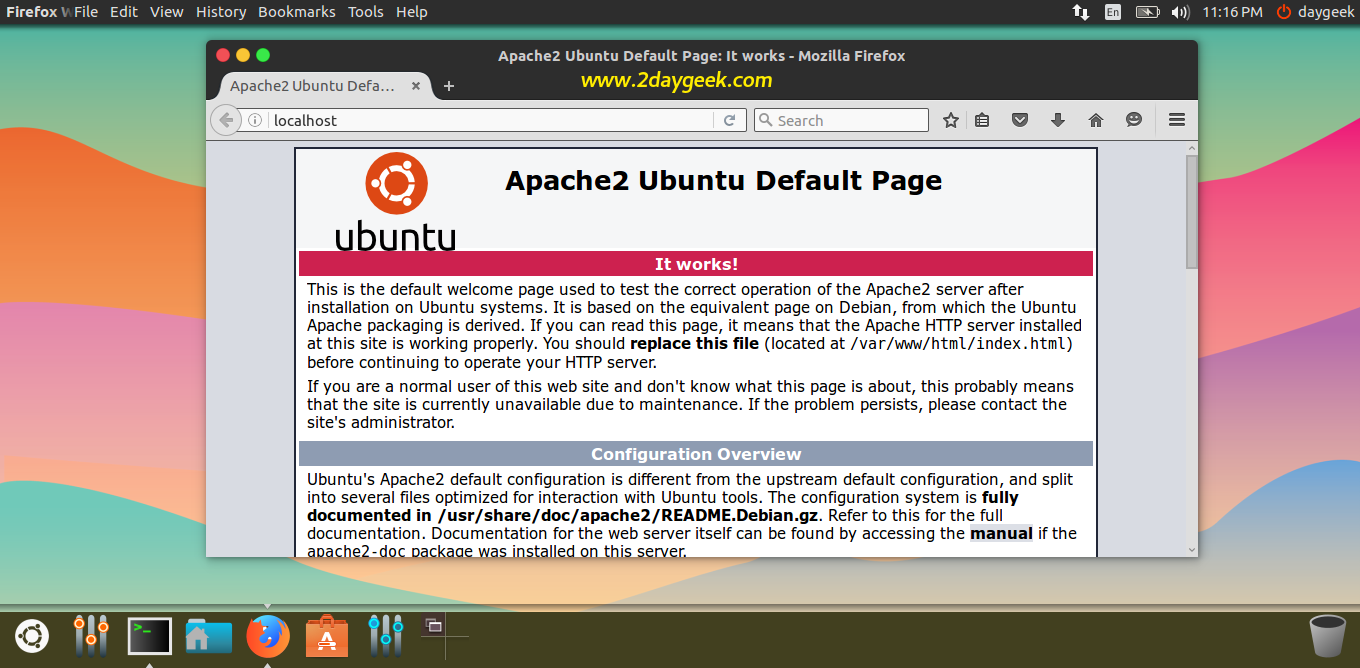Open the workspace switcher icon in dock
This screenshot has width=1360, height=668.
pos(434,625)
